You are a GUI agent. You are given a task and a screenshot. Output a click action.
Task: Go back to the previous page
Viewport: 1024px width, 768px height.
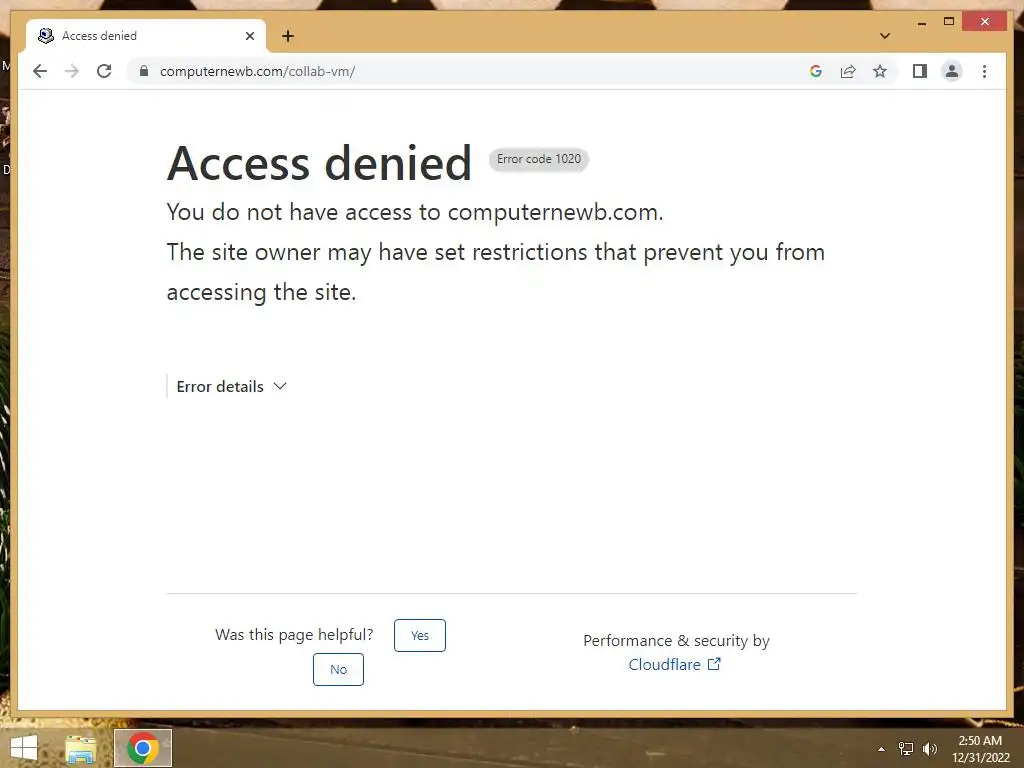(40, 71)
